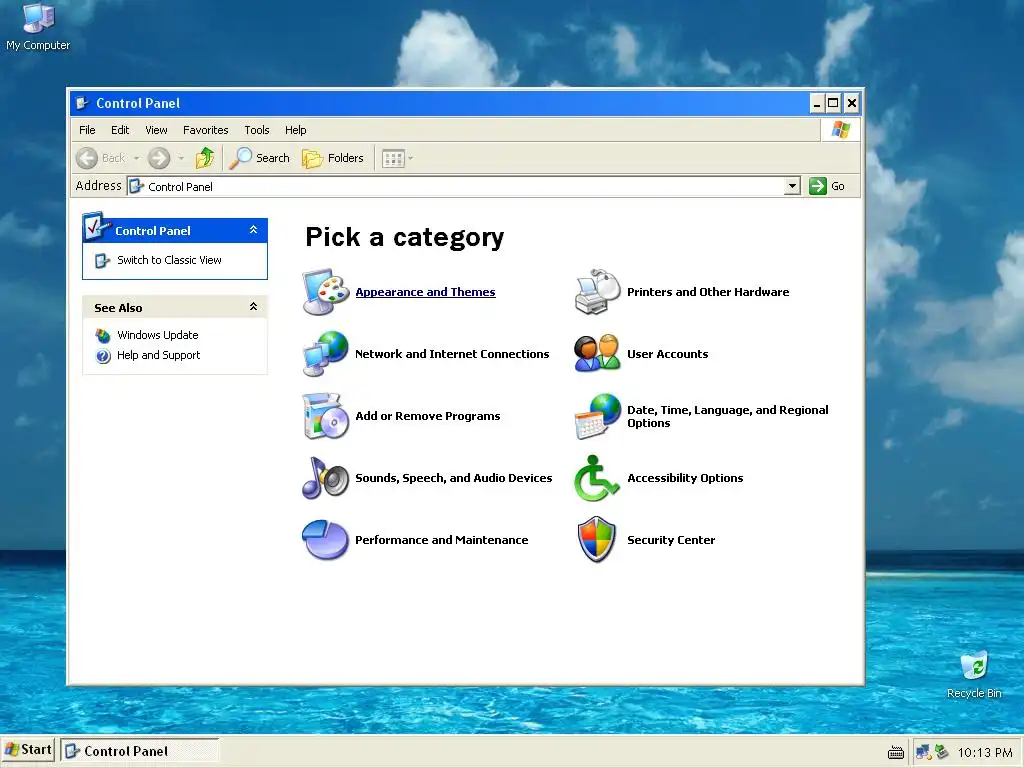1024x768 pixels.
Task: Click the Network and Internet Connections globe icon
Action: tap(325, 353)
